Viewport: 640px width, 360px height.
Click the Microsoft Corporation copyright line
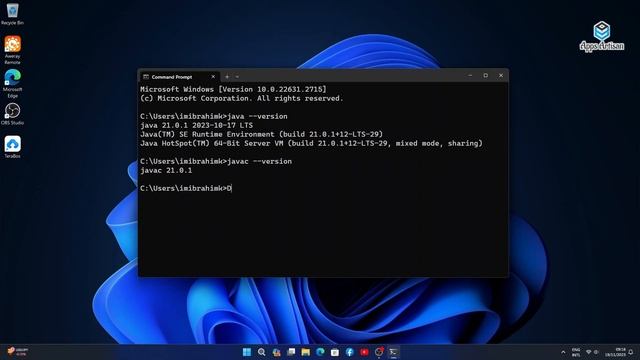tap(242, 98)
